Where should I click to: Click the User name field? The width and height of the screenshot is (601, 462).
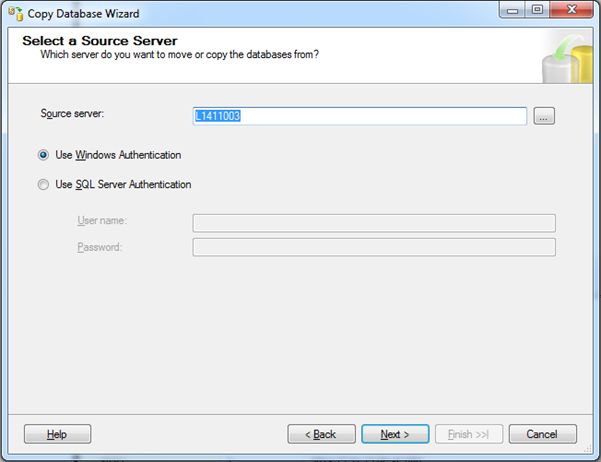[373, 223]
